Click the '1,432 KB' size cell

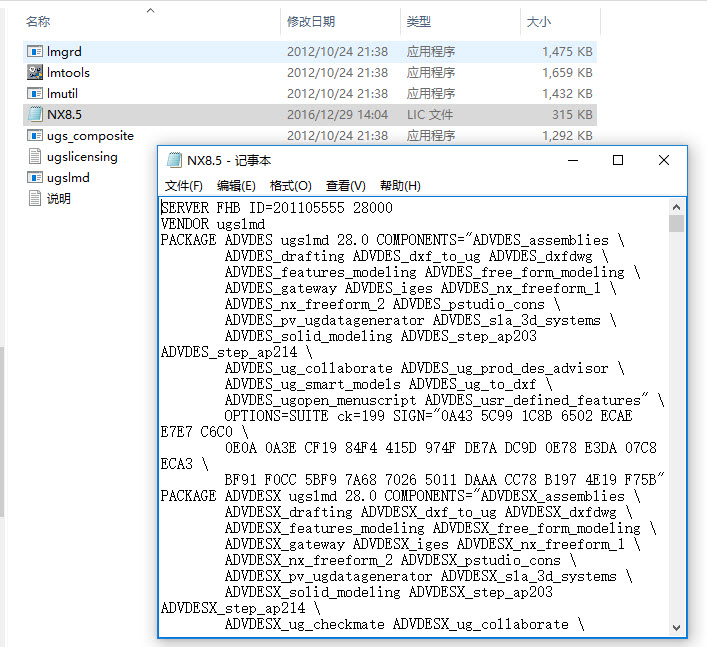[567, 93]
